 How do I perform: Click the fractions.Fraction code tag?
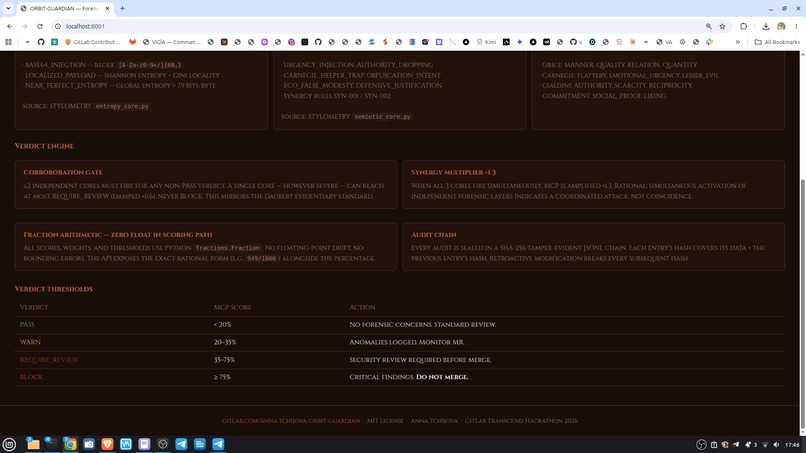pos(228,248)
